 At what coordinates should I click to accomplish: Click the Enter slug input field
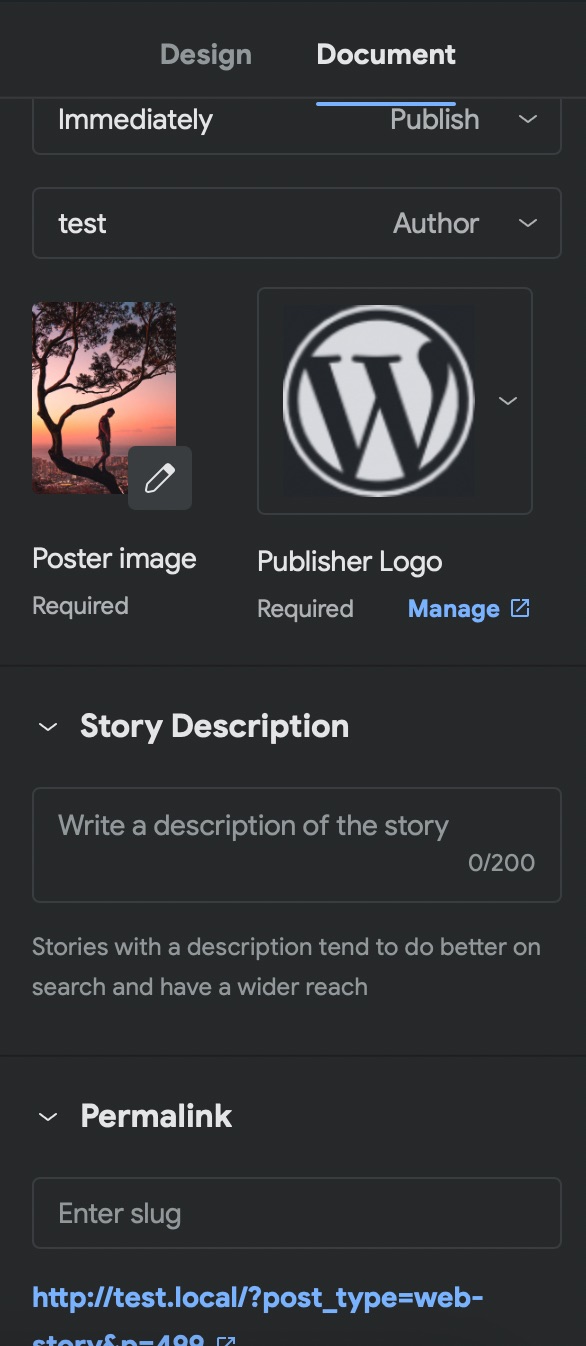point(297,1213)
